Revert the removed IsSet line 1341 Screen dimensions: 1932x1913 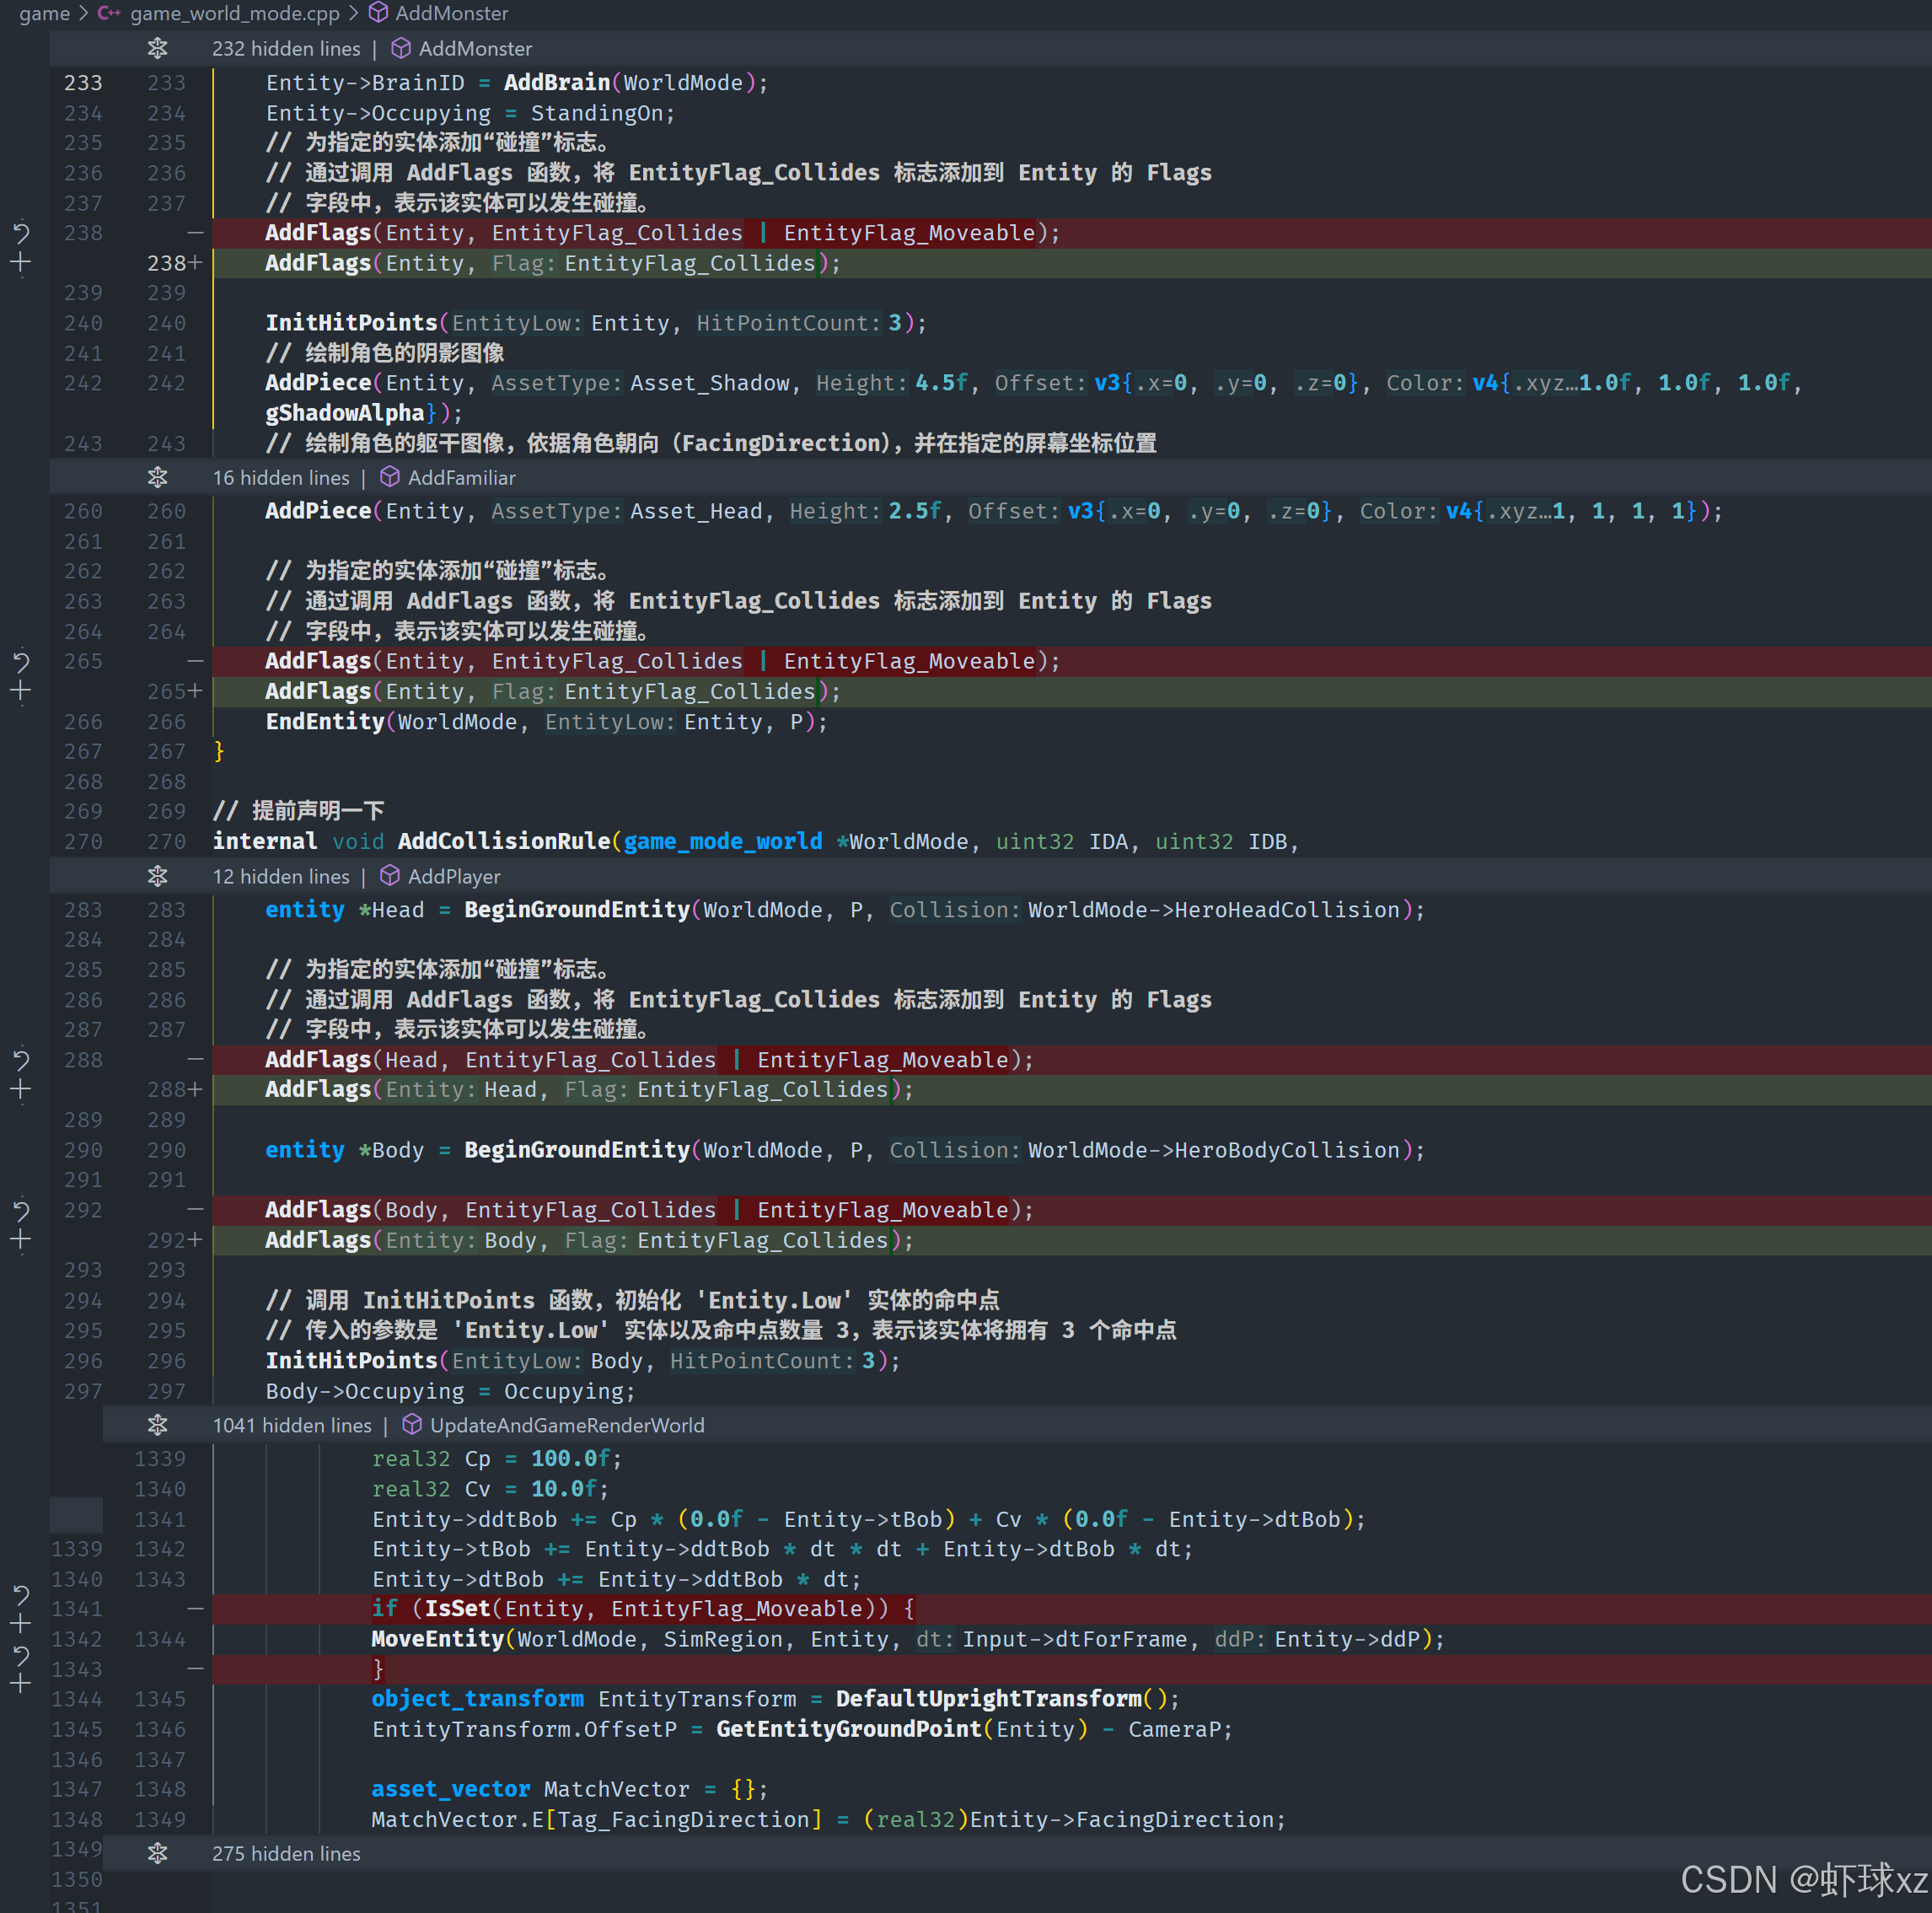pyautogui.click(x=21, y=1594)
